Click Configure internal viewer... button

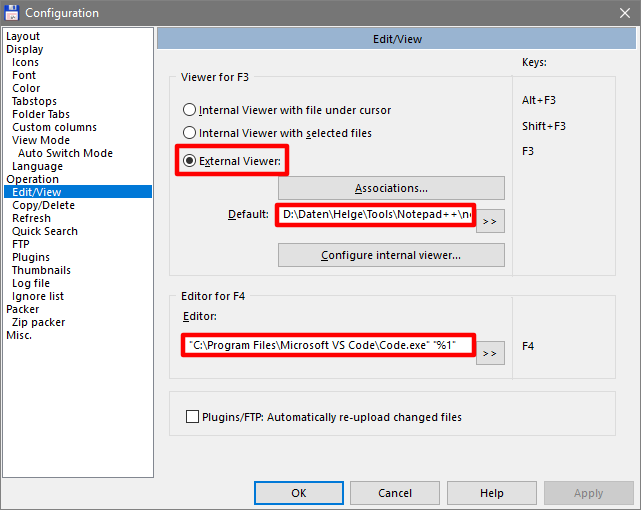pyautogui.click(x=391, y=255)
